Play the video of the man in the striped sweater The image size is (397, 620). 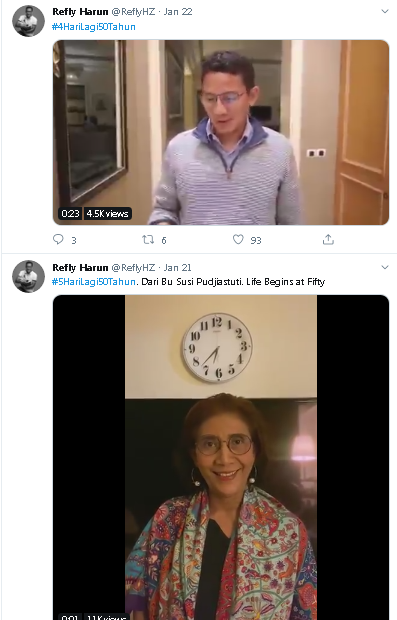[221, 132]
